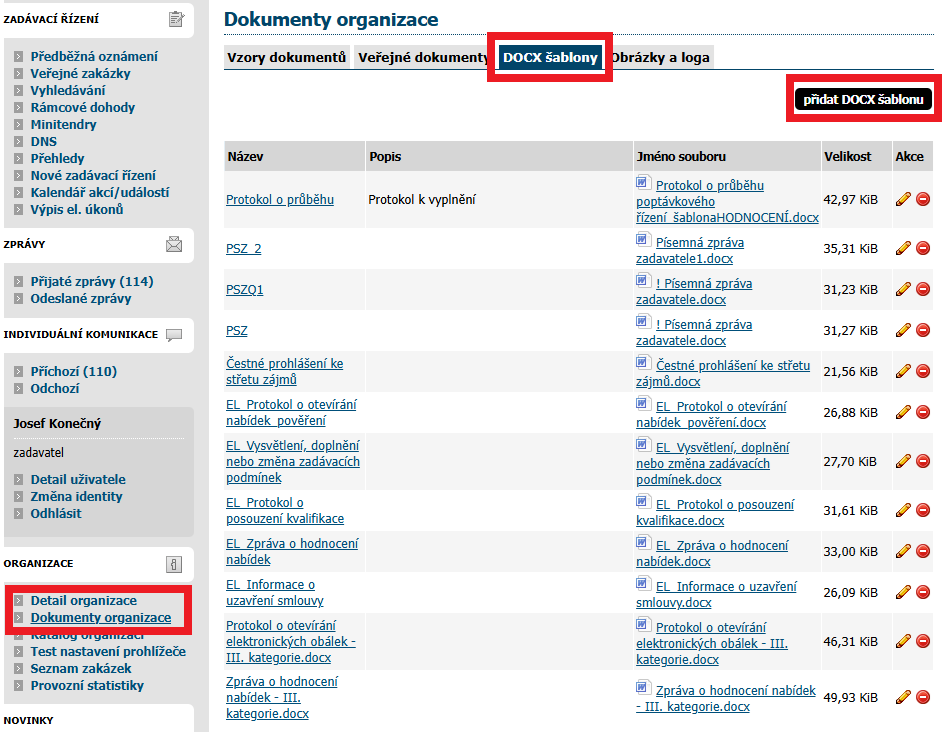The height and width of the screenshot is (732, 944).
Task: Click red delete icon for PSZ_2 row
Action: 922,249
